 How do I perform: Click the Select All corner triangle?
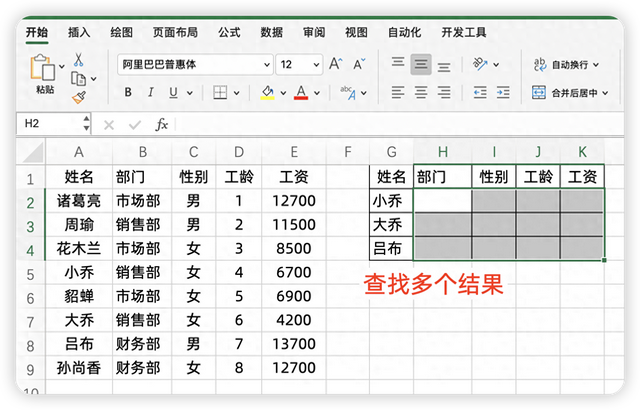tap(31, 152)
